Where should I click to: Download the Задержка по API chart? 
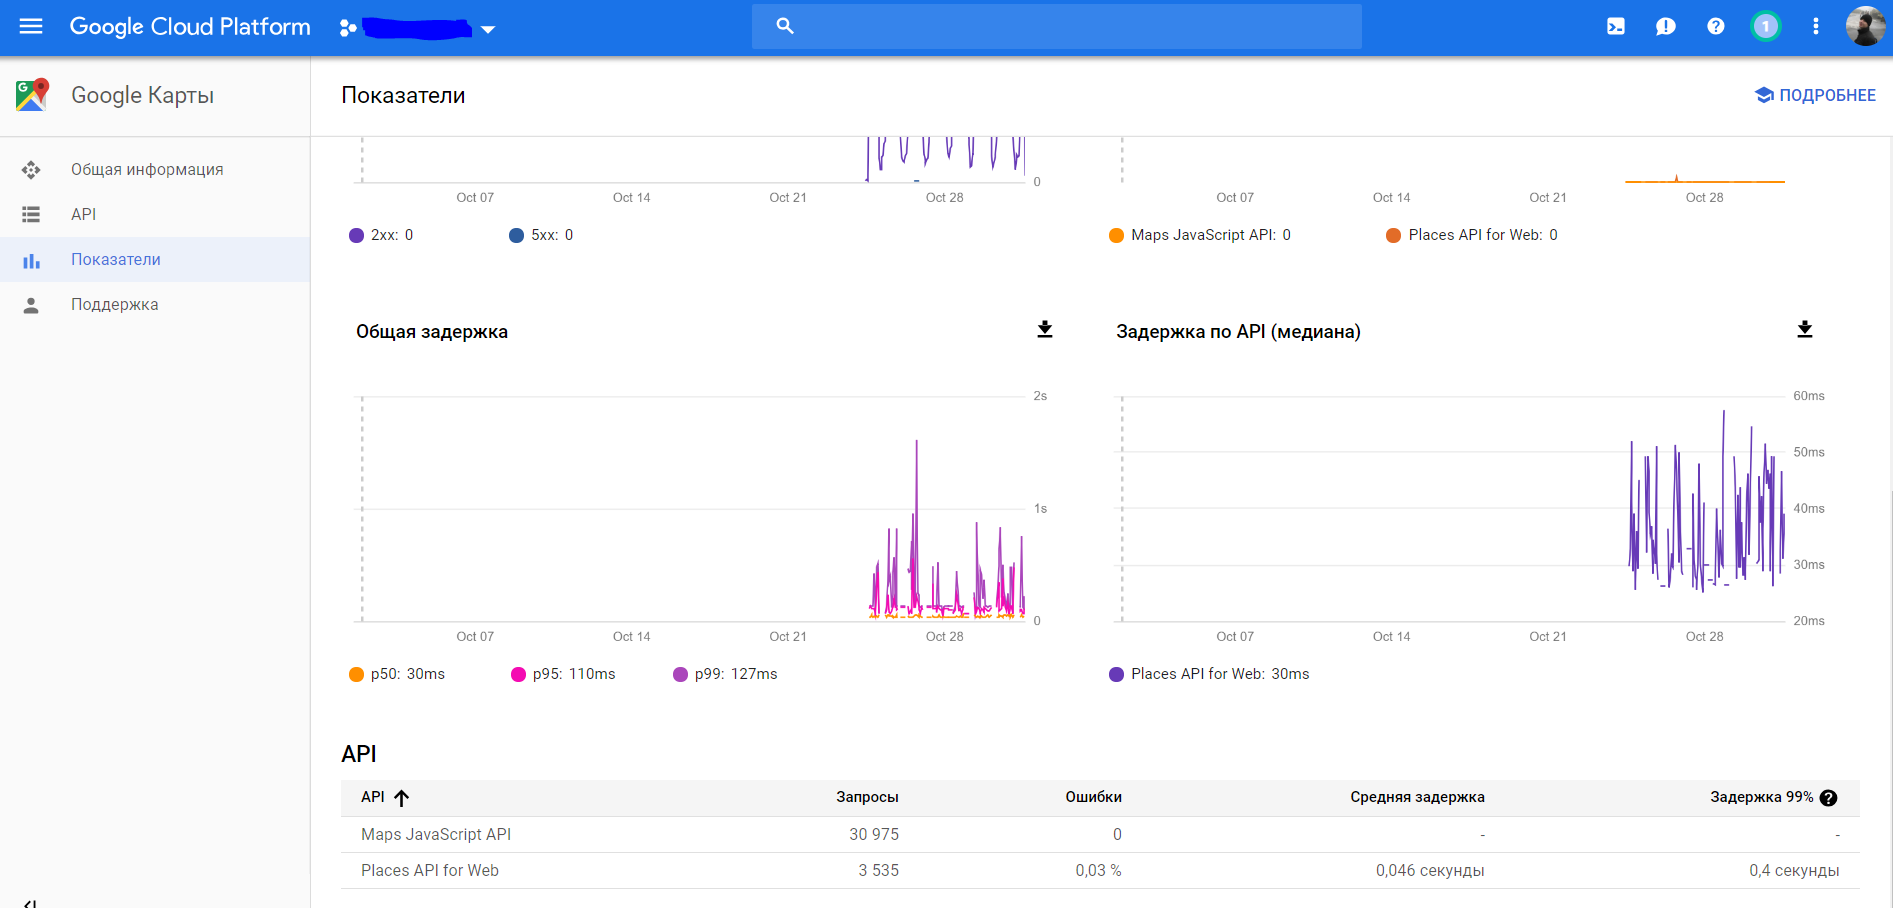tap(1805, 330)
